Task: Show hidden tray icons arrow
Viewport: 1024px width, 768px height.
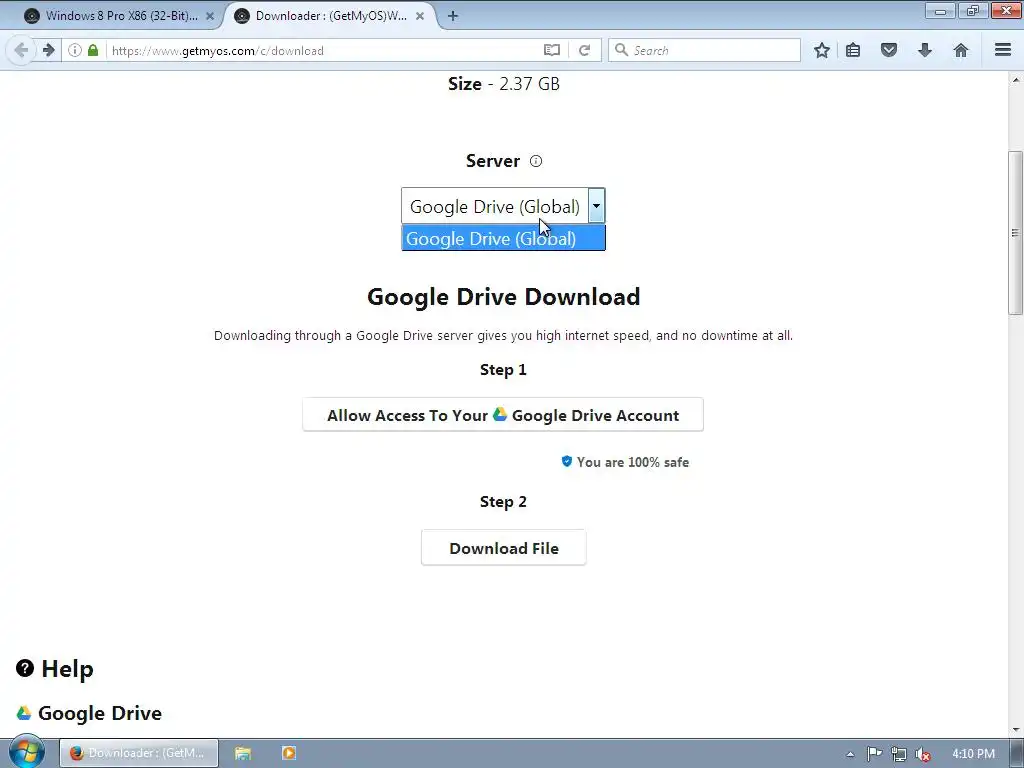Action: [850, 754]
